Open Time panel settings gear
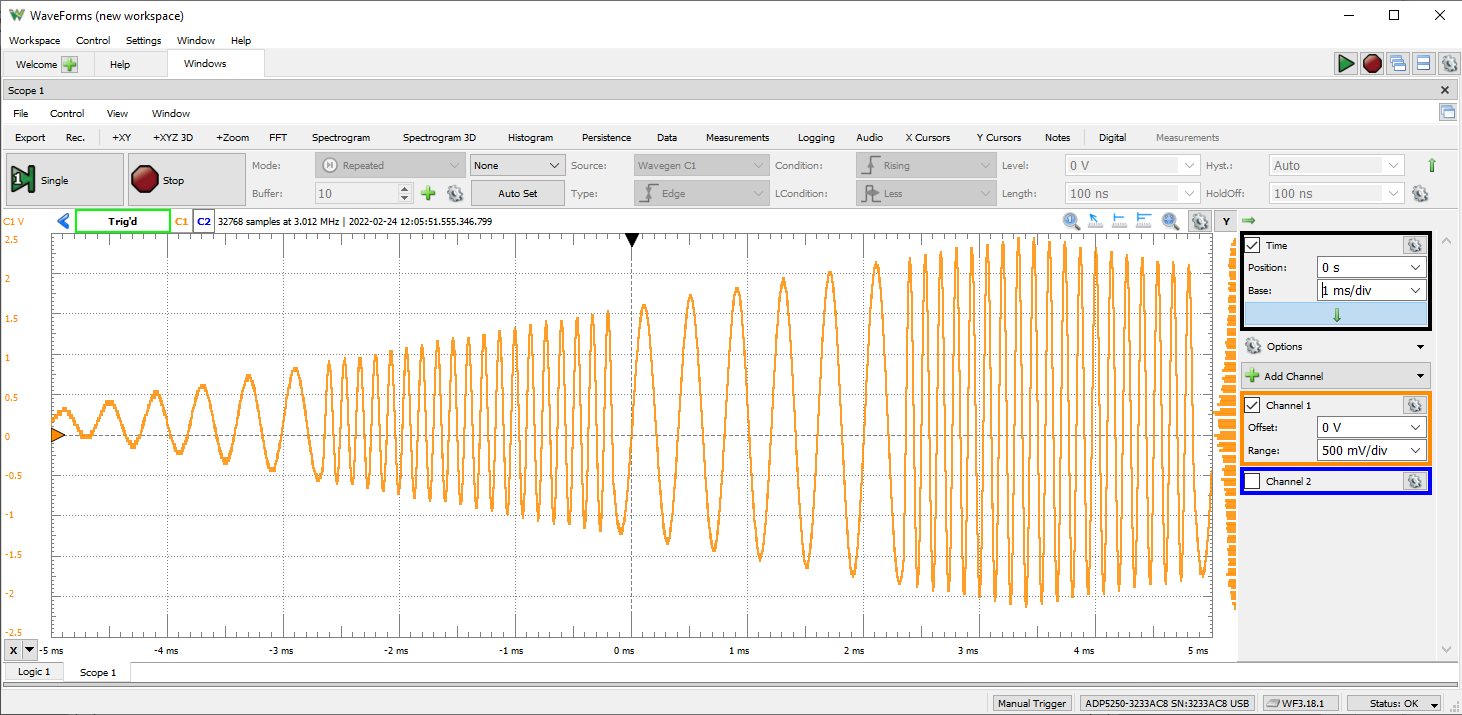 coord(1413,245)
